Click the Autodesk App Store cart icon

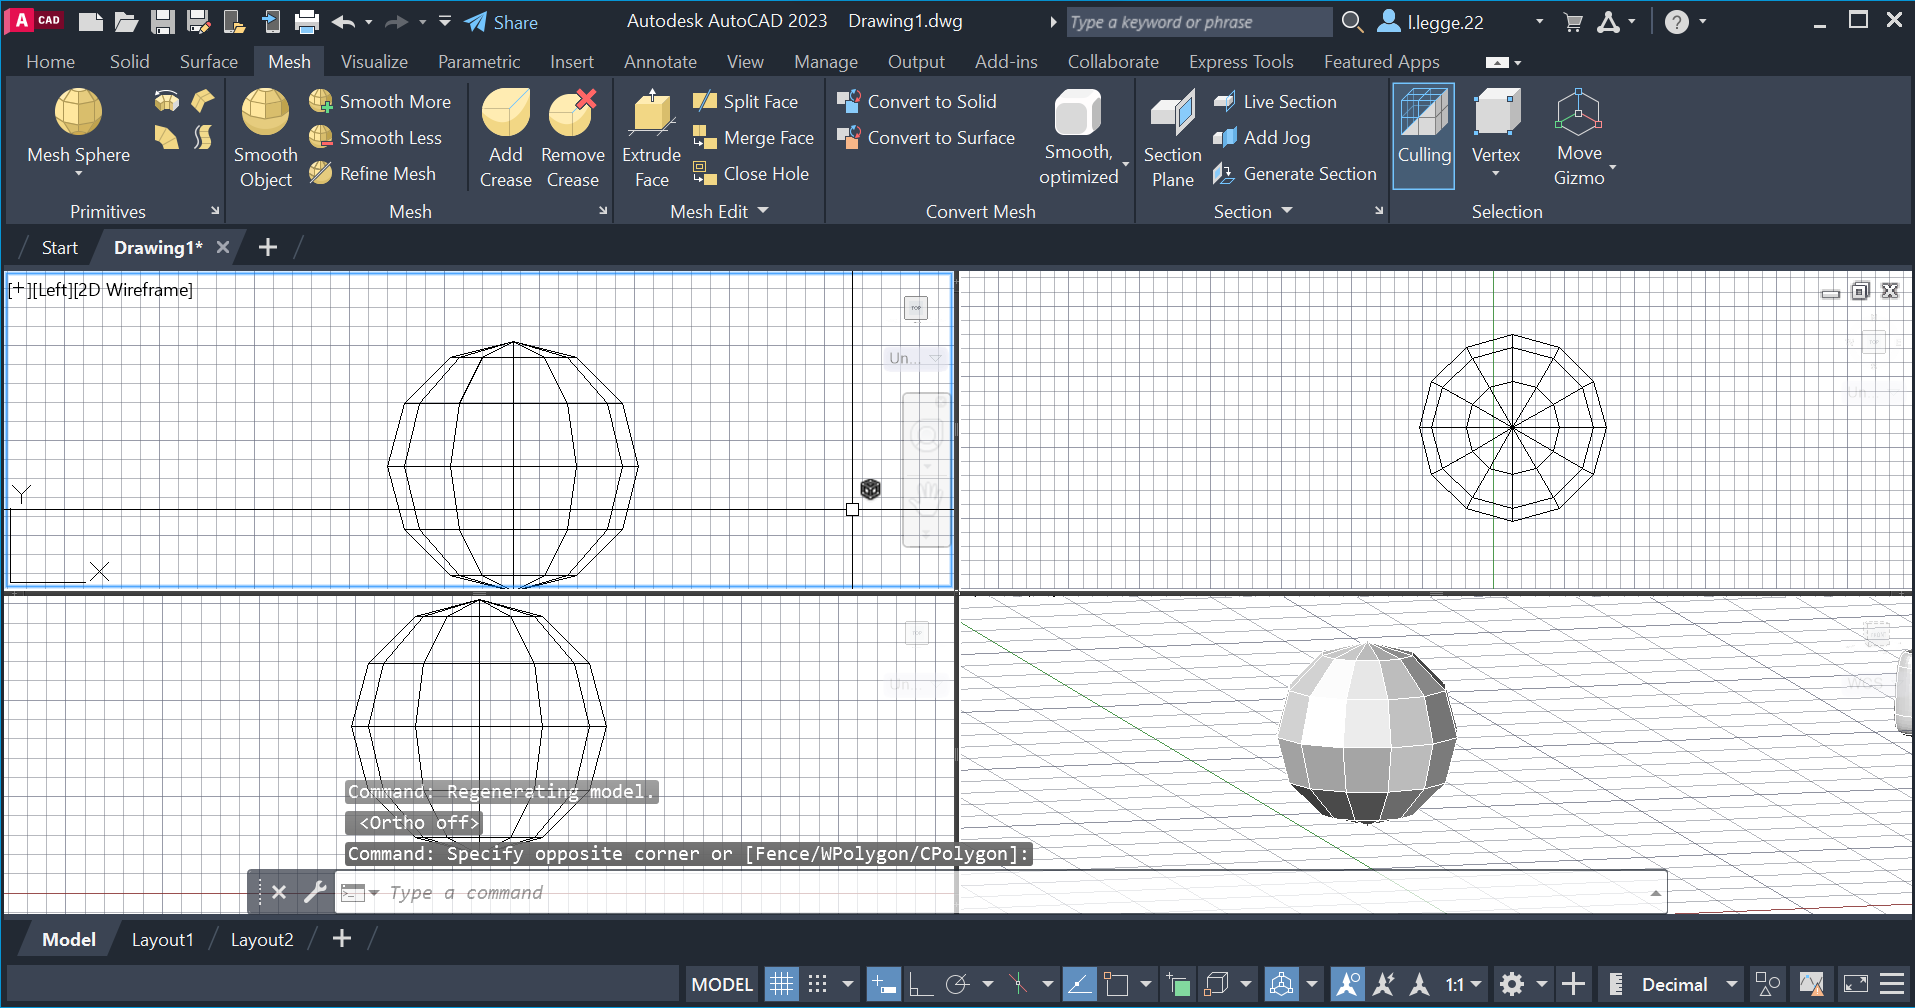[x=1573, y=22]
